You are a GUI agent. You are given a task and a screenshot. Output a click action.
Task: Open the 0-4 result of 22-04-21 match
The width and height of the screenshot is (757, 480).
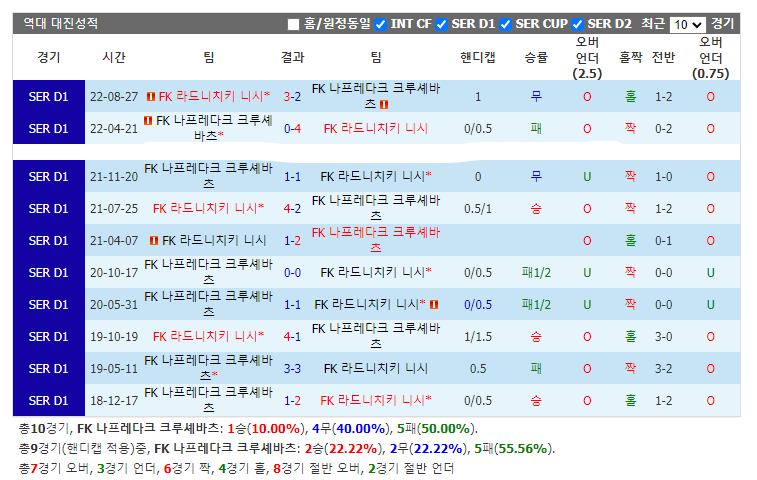(292, 128)
